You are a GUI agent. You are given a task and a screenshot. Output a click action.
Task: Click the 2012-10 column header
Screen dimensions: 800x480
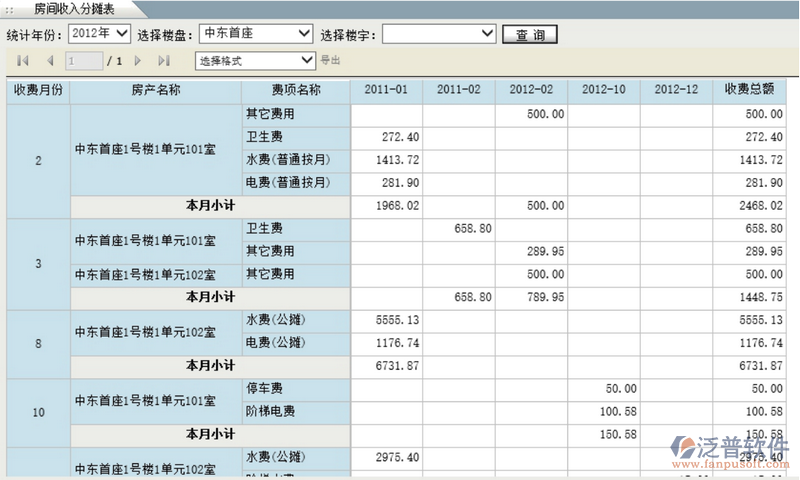pyautogui.click(x=604, y=90)
